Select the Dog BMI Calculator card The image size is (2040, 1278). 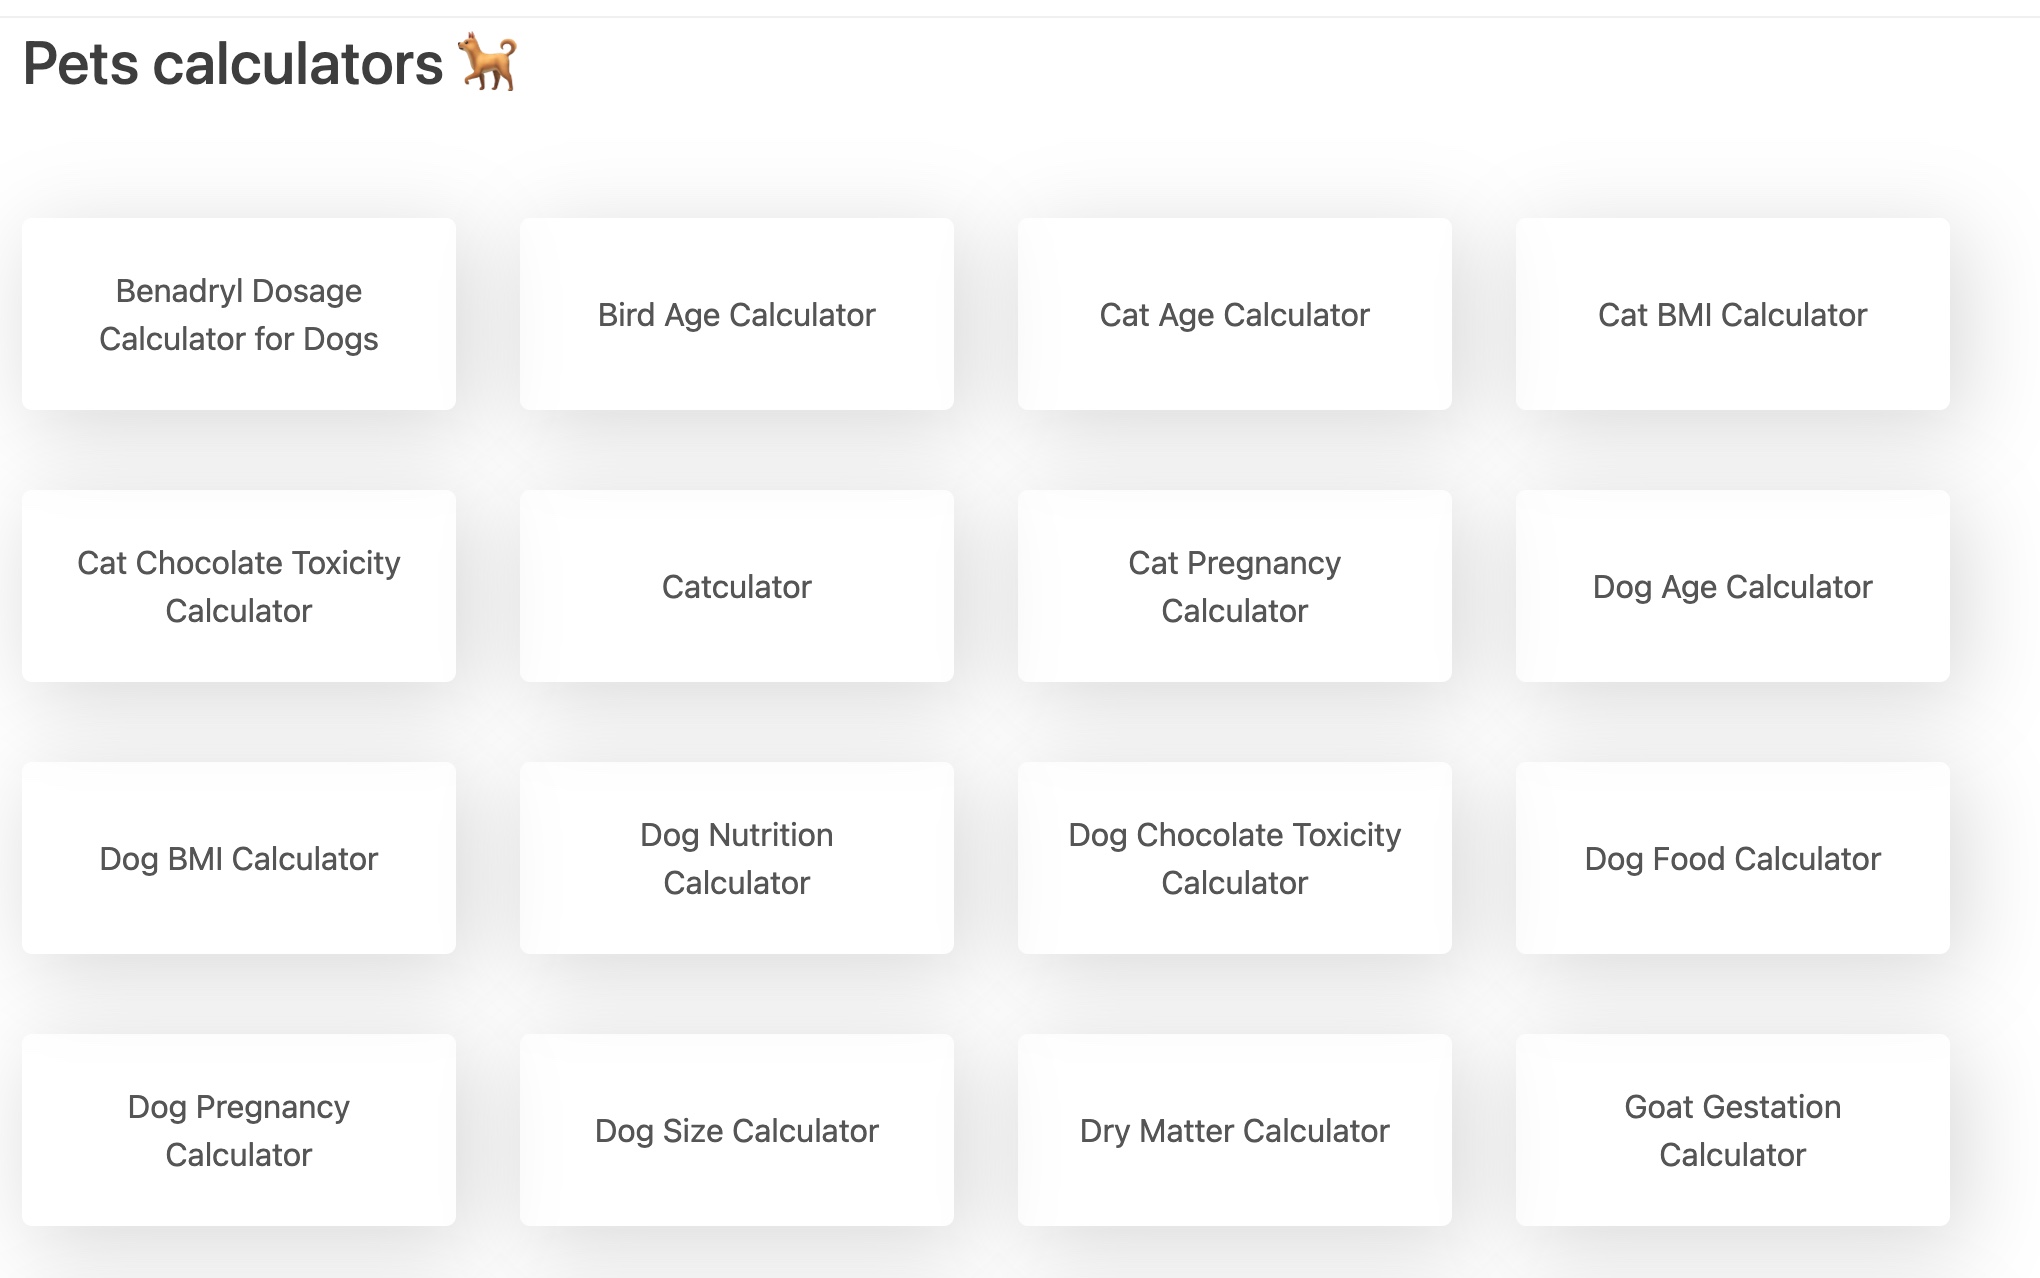pos(238,859)
